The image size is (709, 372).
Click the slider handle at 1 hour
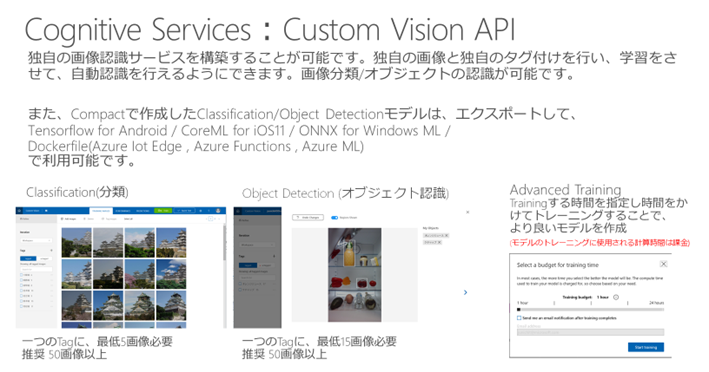pos(519,310)
